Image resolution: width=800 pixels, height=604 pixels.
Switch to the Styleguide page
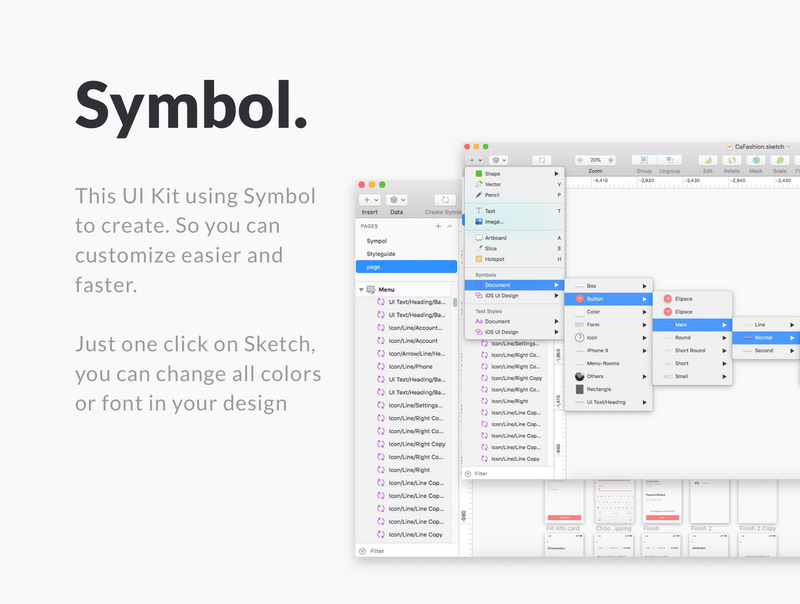pos(407,254)
